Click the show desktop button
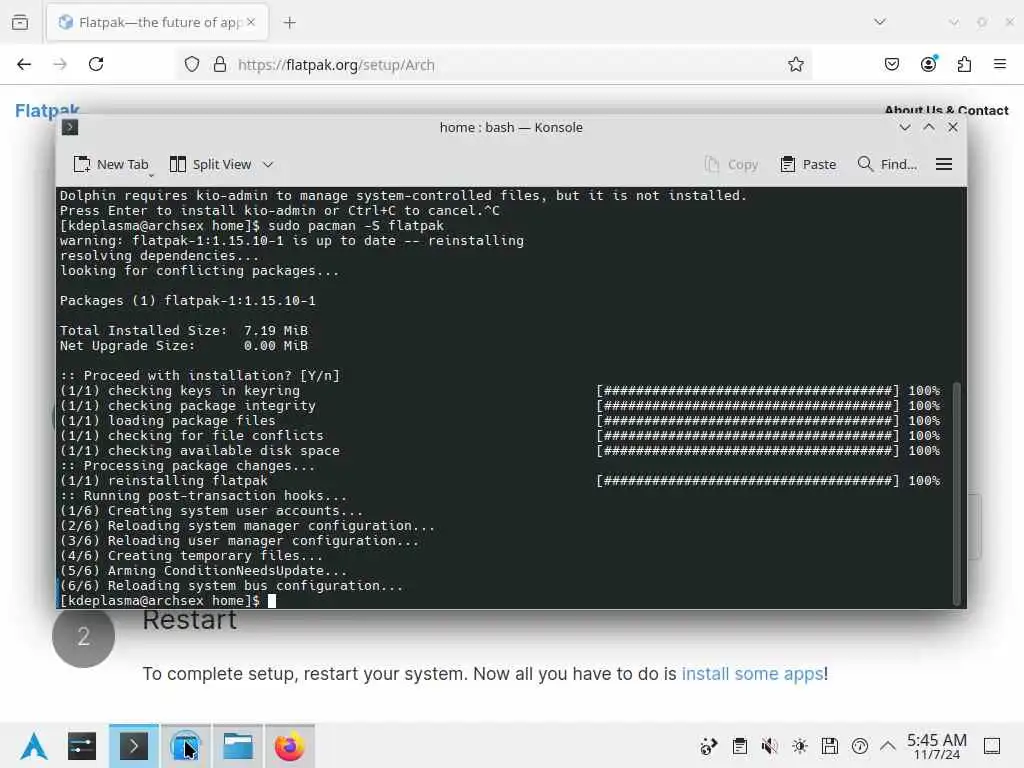Screen dimensions: 1024x768 pyautogui.click(x=992, y=746)
